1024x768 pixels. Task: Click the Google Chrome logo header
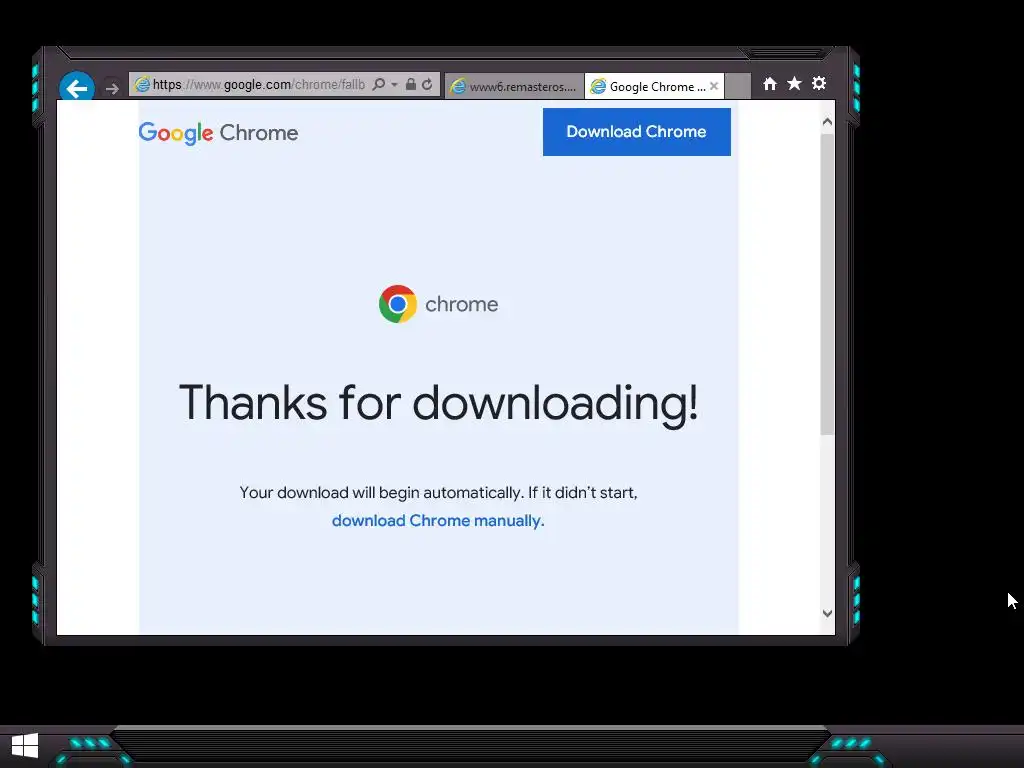click(x=218, y=133)
